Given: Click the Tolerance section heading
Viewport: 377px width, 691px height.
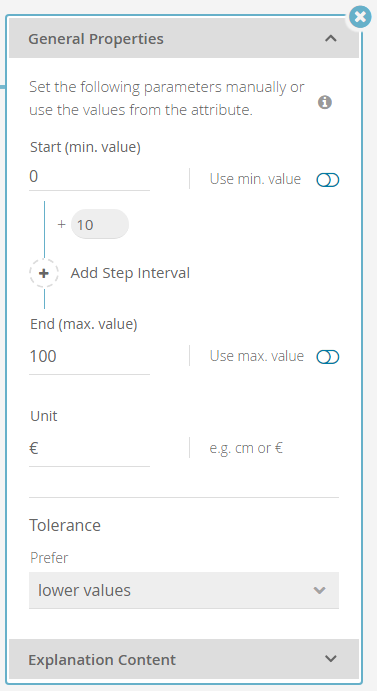Looking at the screenshot, I should point(65,525).
